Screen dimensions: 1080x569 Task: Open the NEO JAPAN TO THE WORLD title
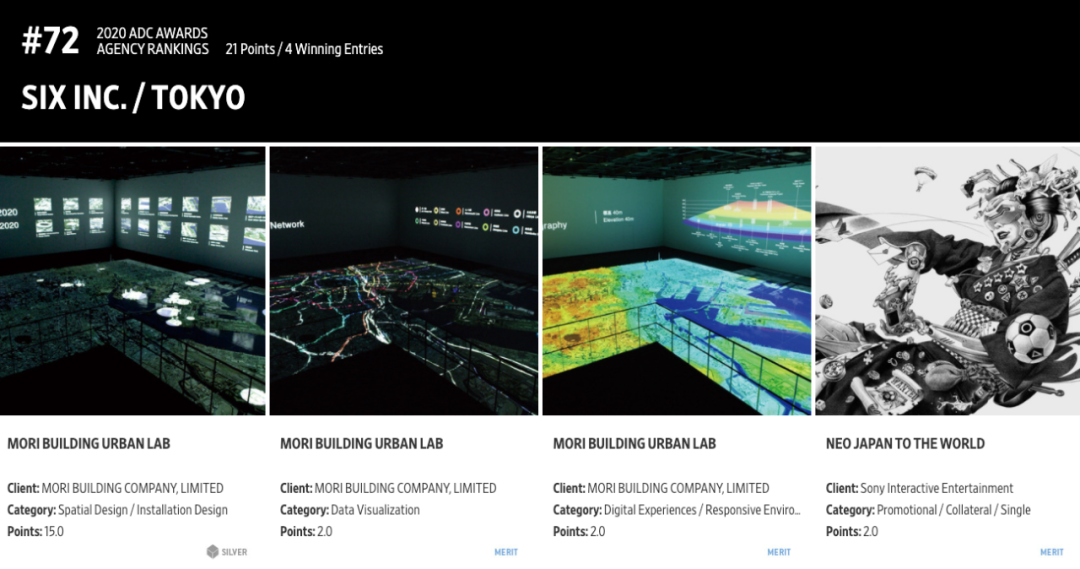905,444
